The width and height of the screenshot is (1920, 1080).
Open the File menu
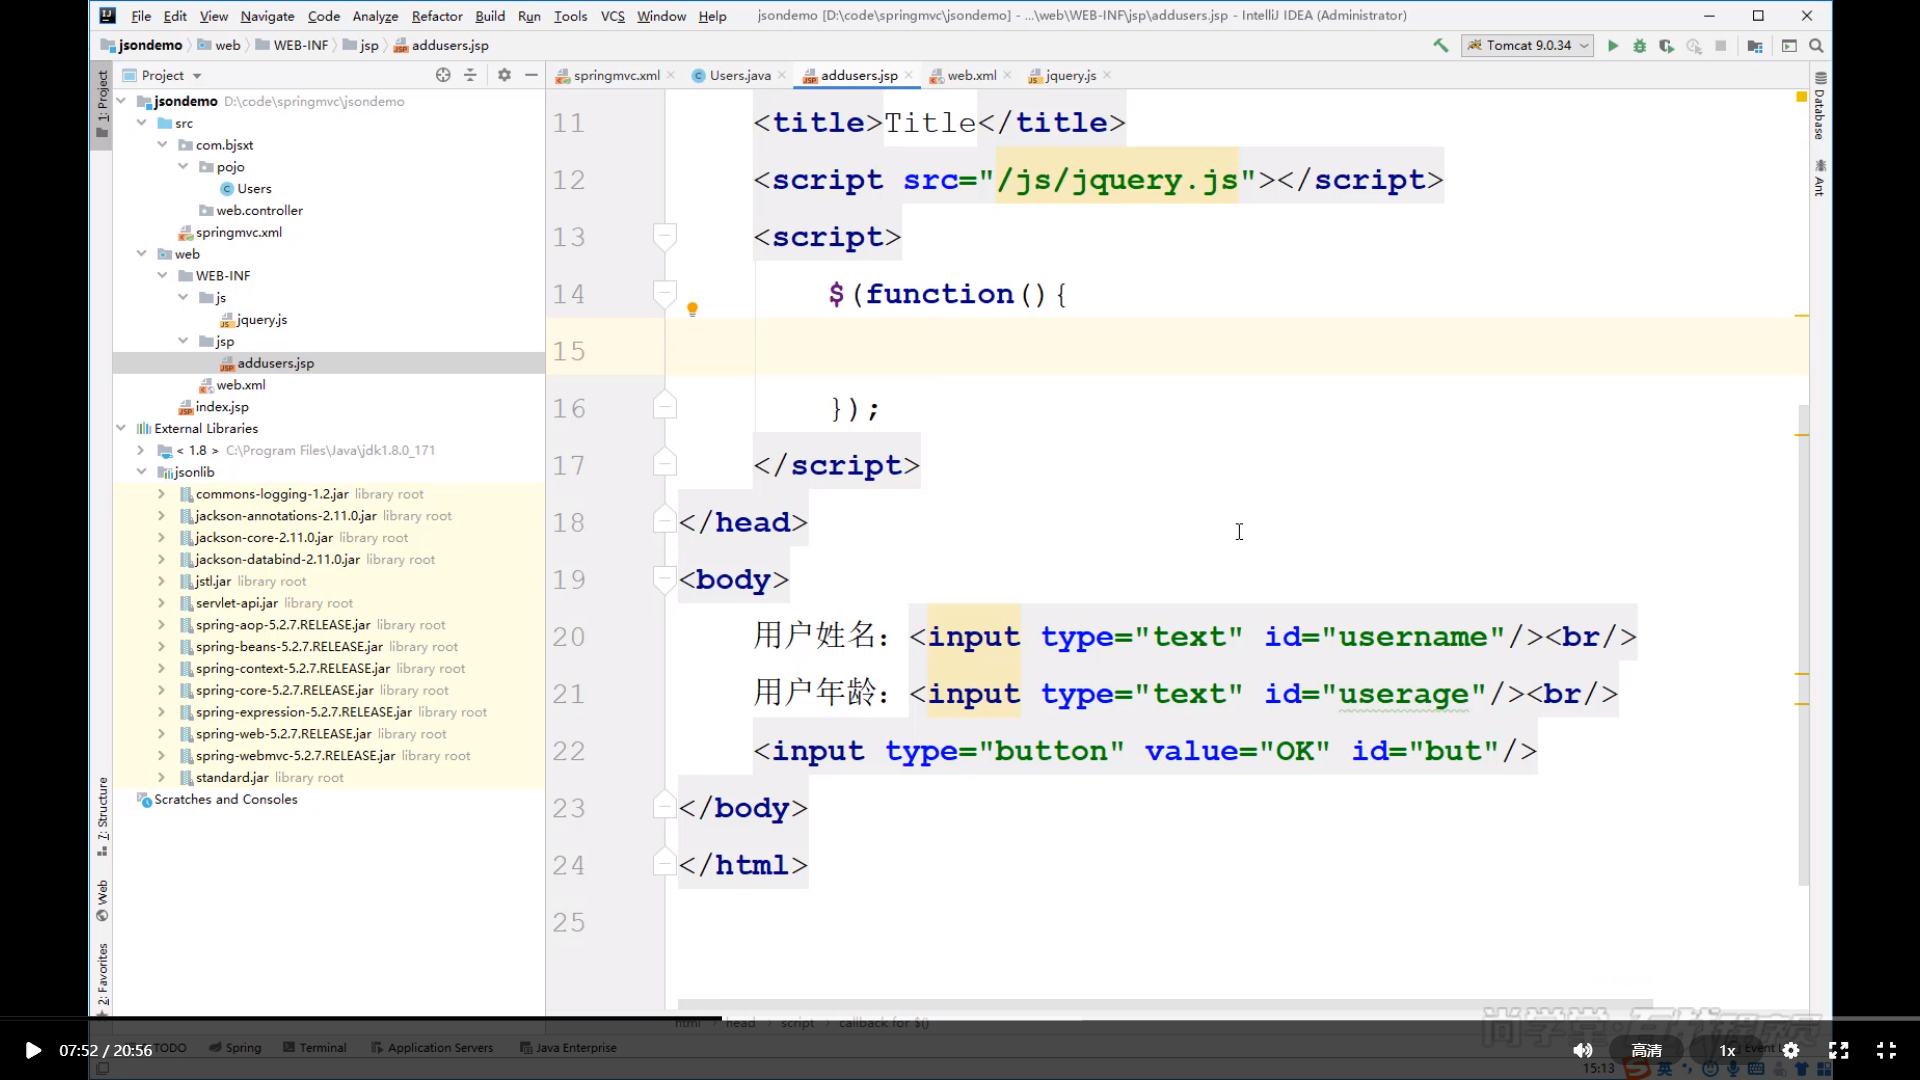pyautogui.click(x=141, y=16)
